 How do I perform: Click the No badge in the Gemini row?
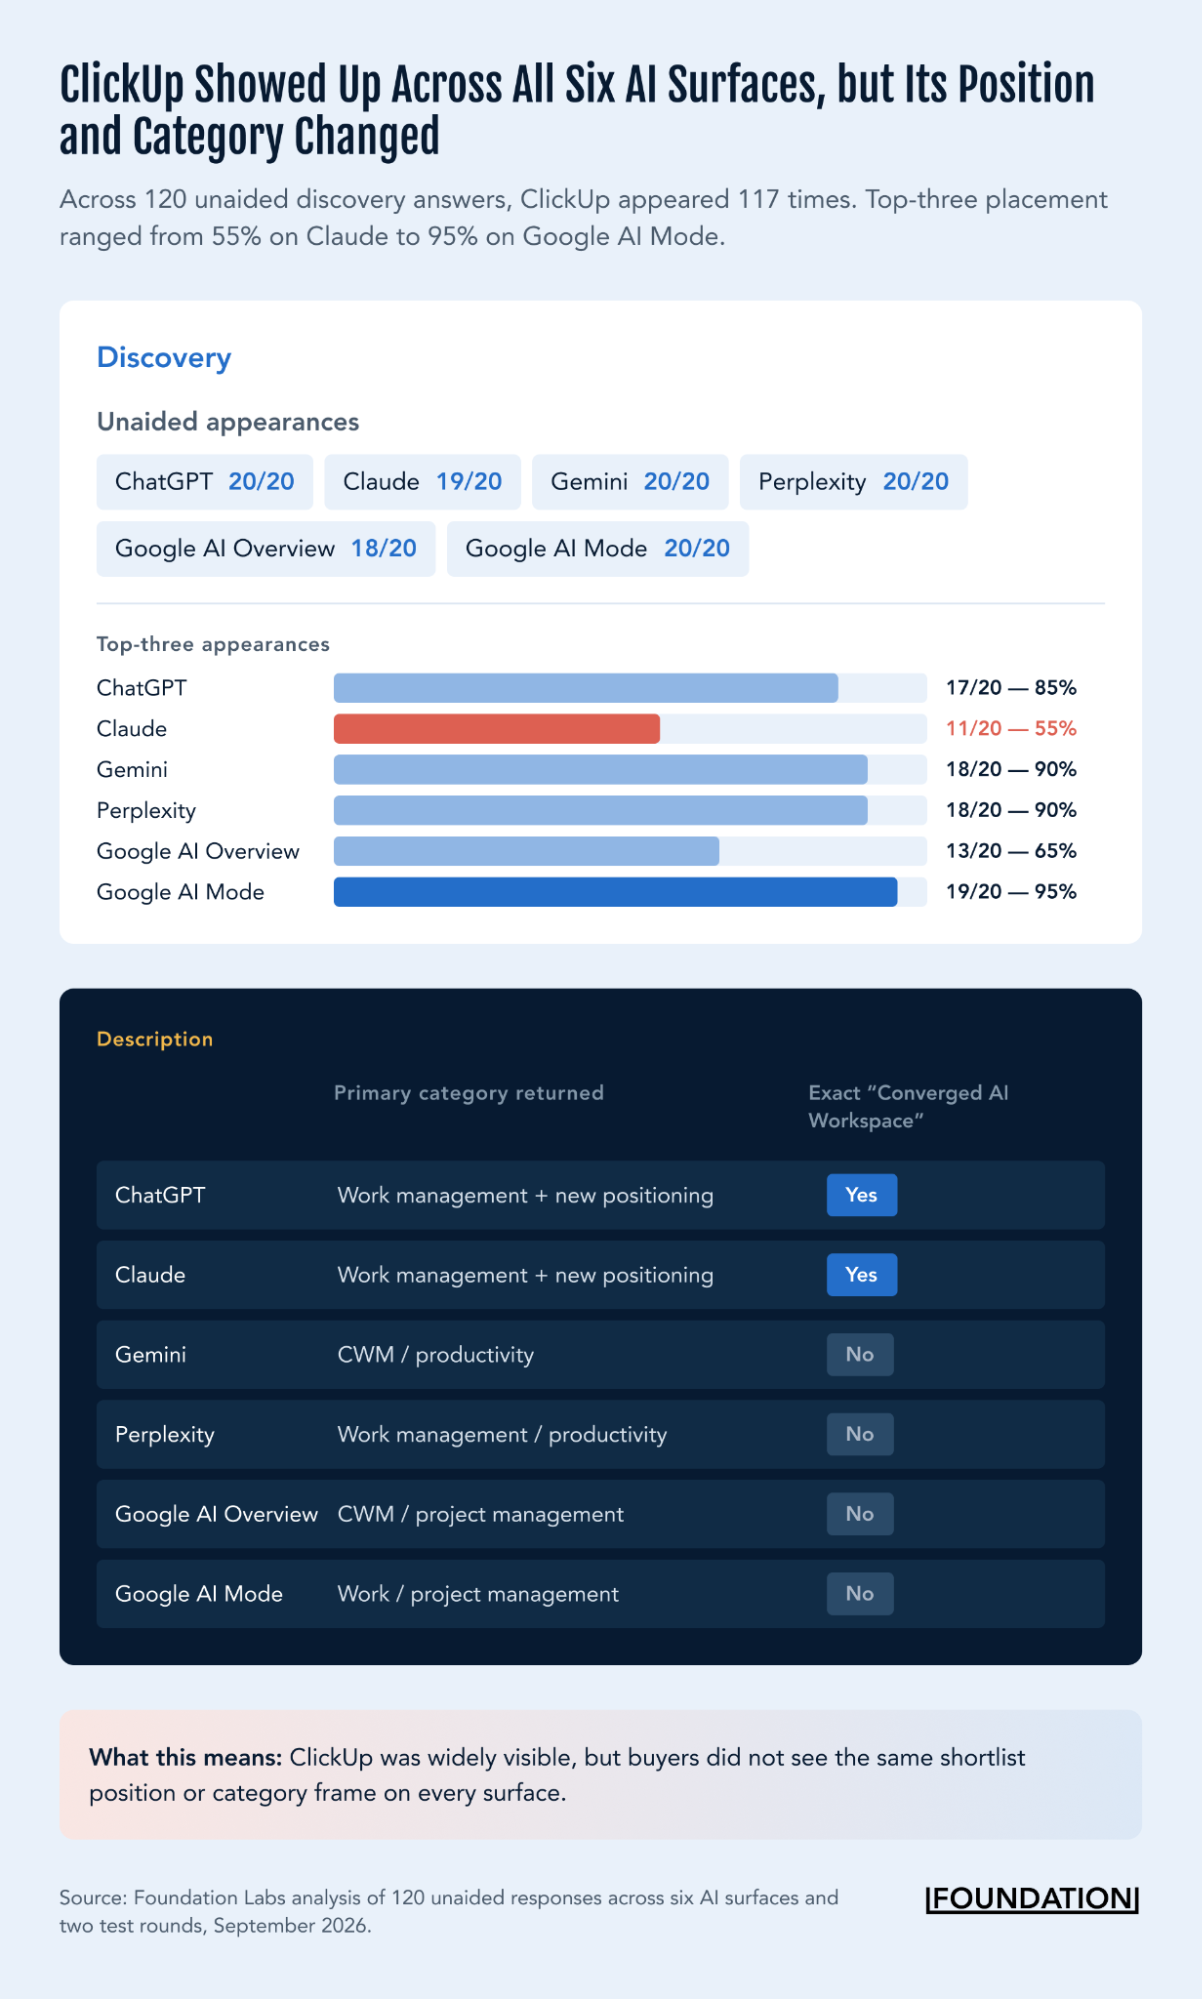860,1355
